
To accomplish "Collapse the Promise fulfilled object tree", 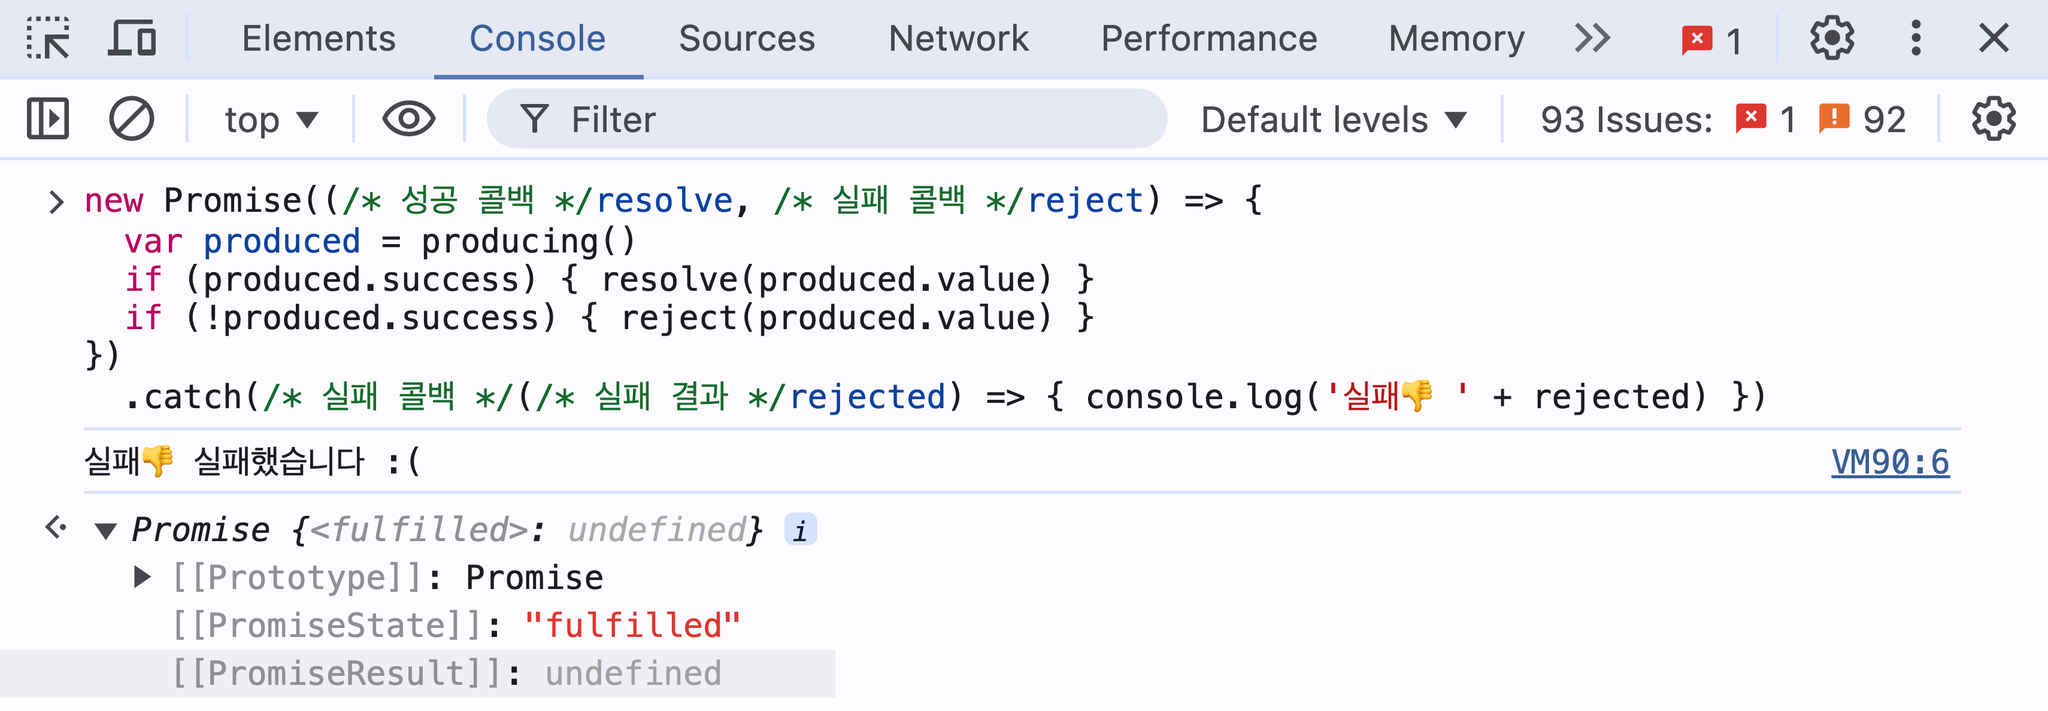I will [106, 531].
